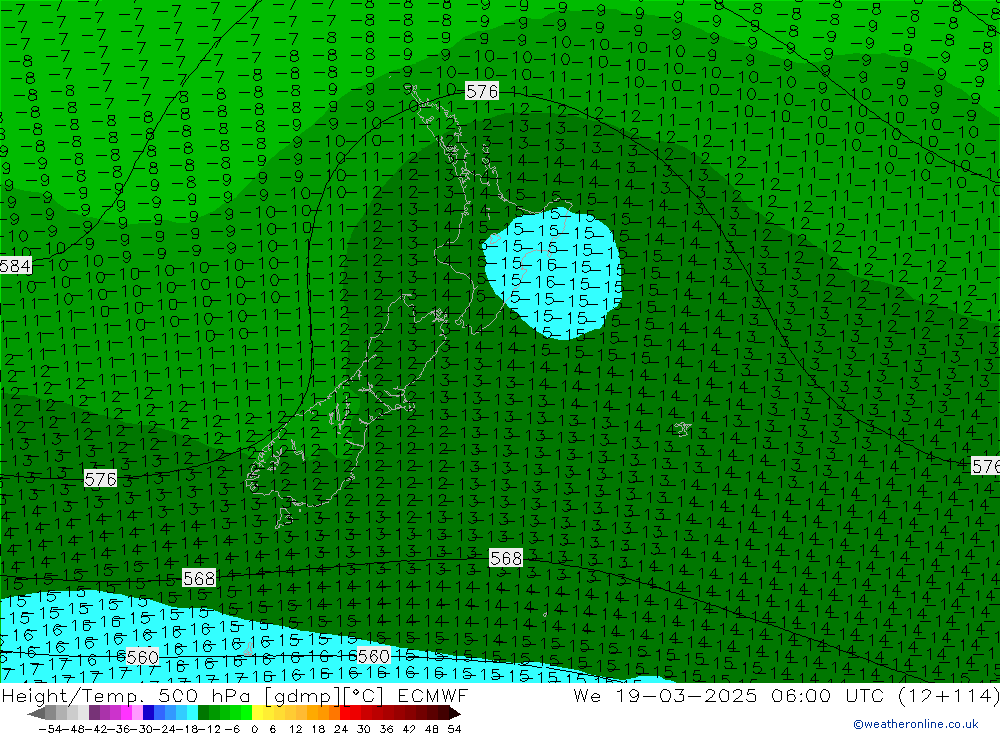Click the forecast date 'We 19-03-2025'
1000x733 pixels.
(665, 696)
